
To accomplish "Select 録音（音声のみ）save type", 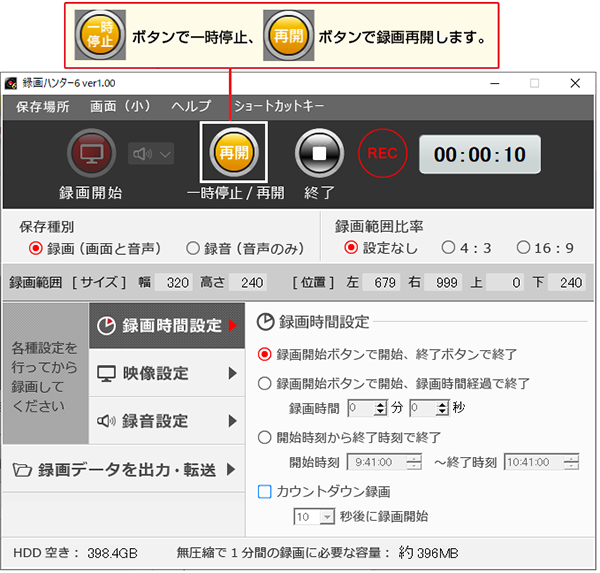I will tap(245, 249).
